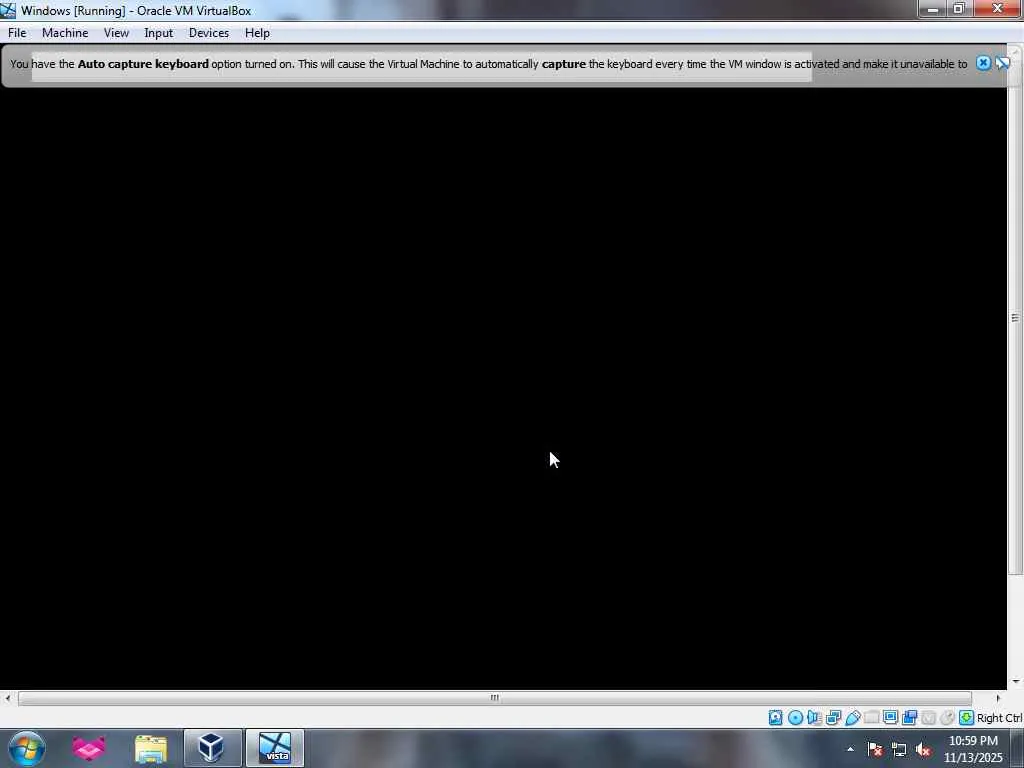Open the Machine menu
Screen dimensions: 1024x768
click(65, 33)
